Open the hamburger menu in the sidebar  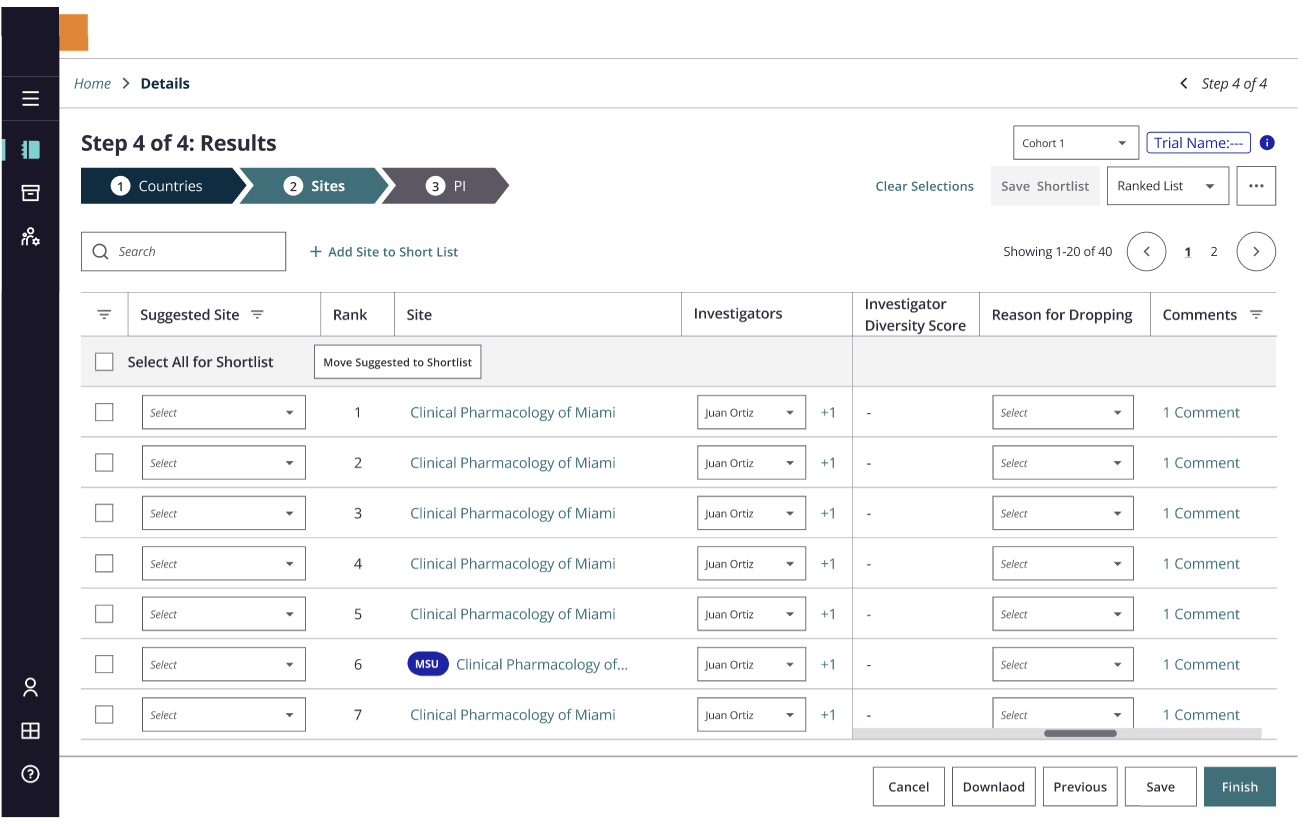30,98
